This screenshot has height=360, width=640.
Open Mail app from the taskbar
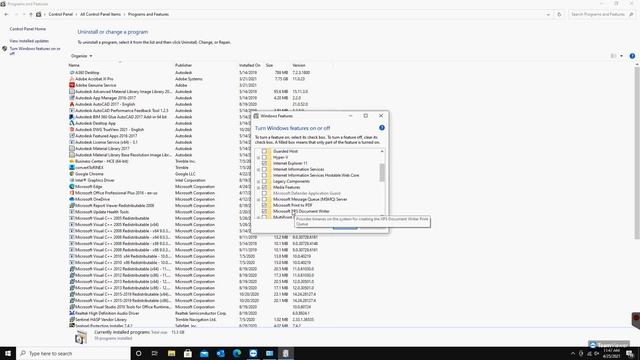coord(204,353)
